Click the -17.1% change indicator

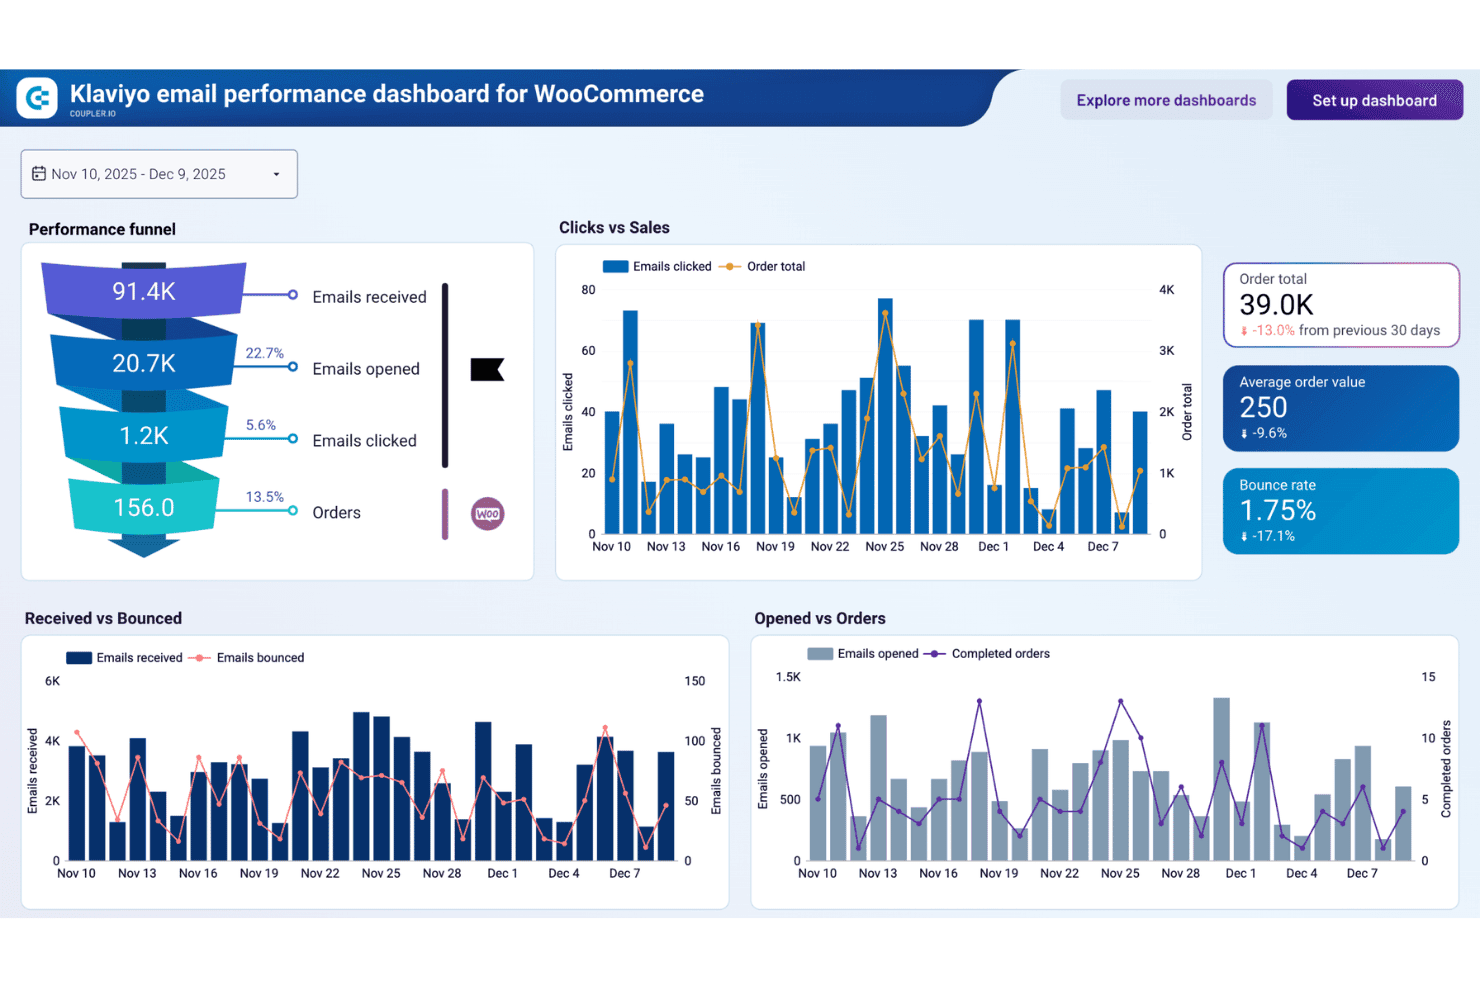1268,537
